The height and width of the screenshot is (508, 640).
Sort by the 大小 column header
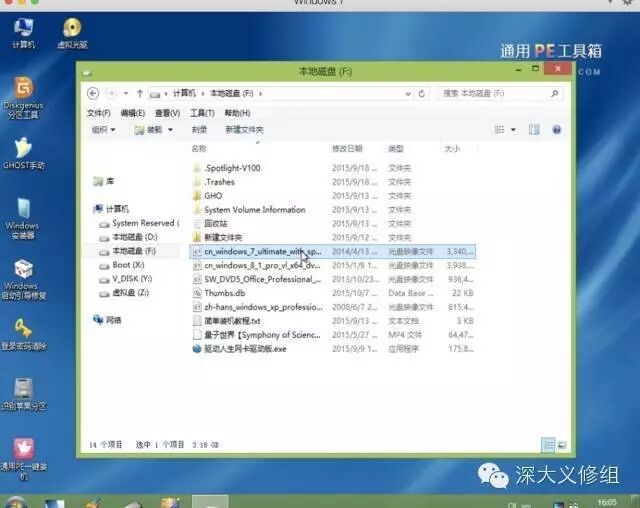pyautogui.click(x=452, y=149)
